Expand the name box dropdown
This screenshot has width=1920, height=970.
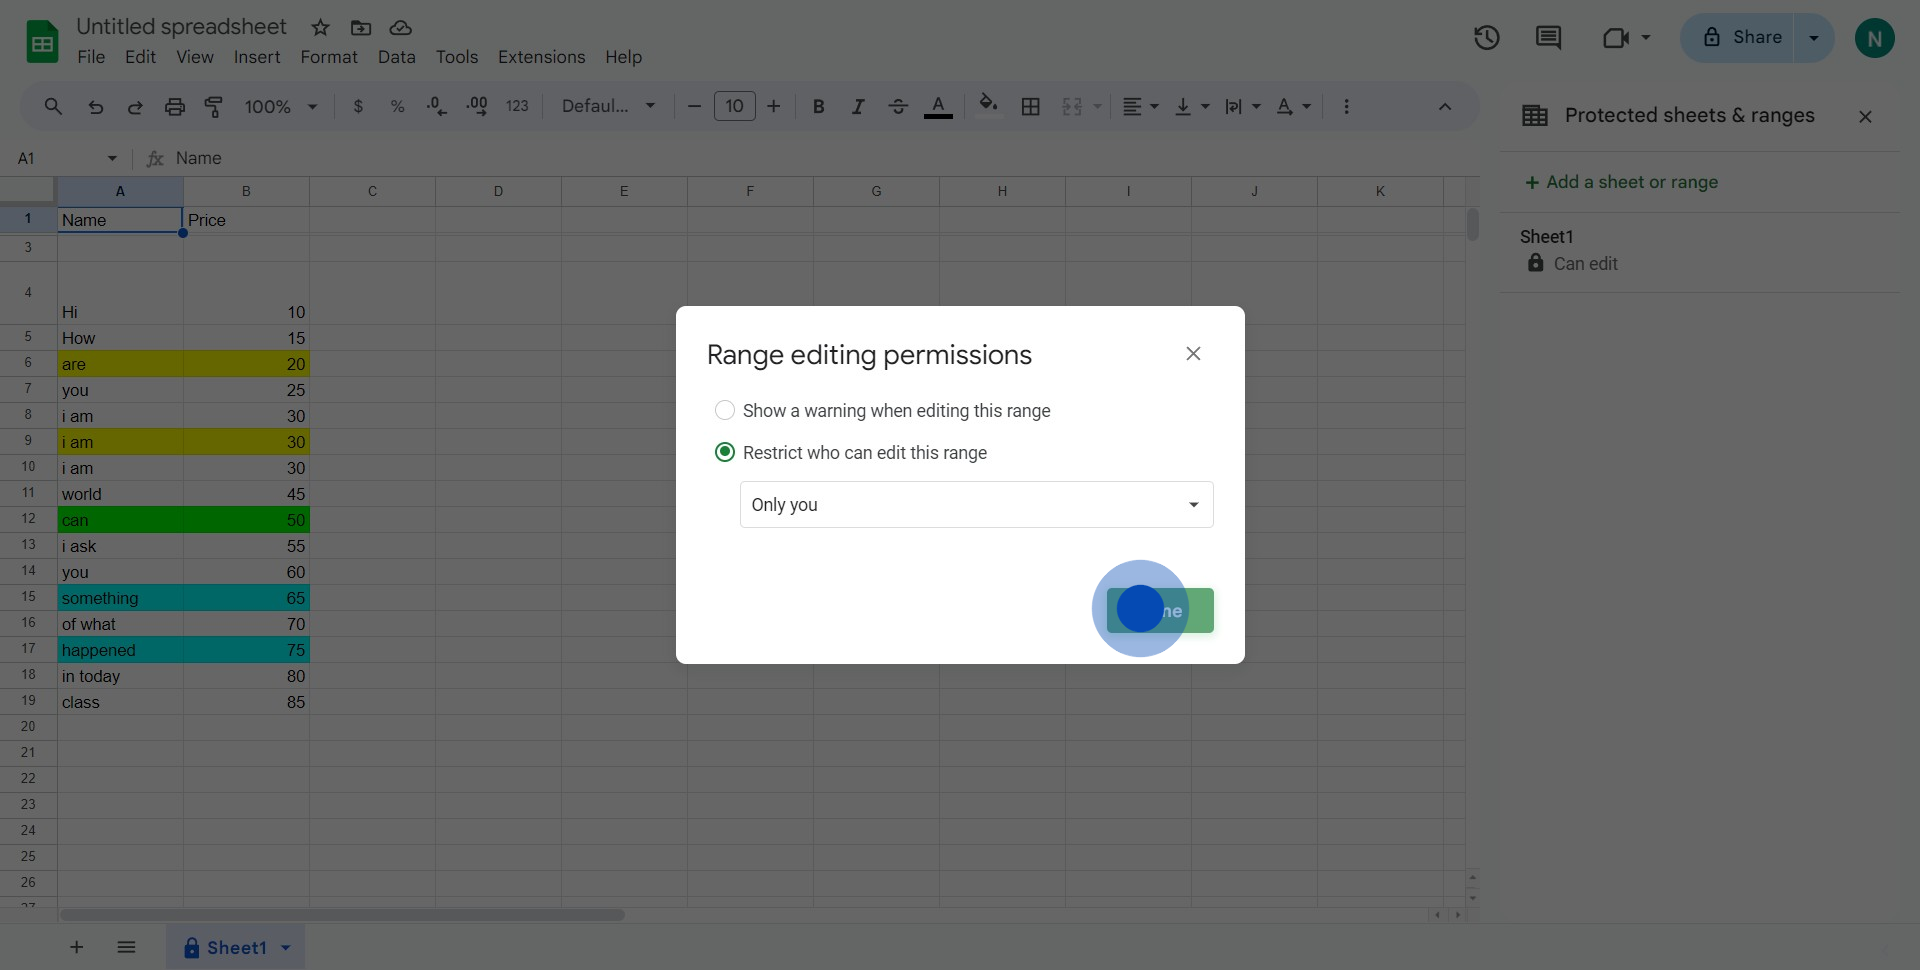[112, 158]
